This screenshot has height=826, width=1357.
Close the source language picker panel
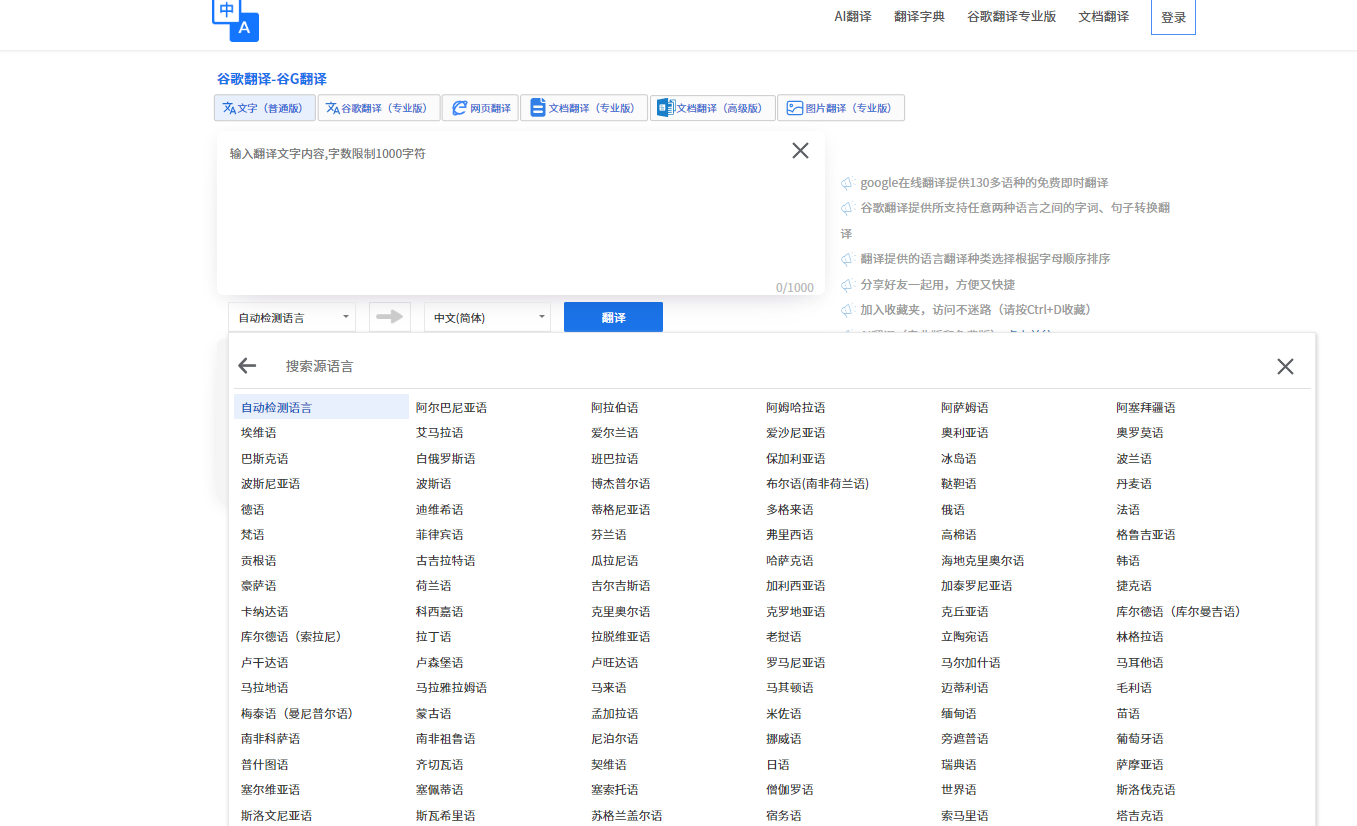coord(1285,367)
